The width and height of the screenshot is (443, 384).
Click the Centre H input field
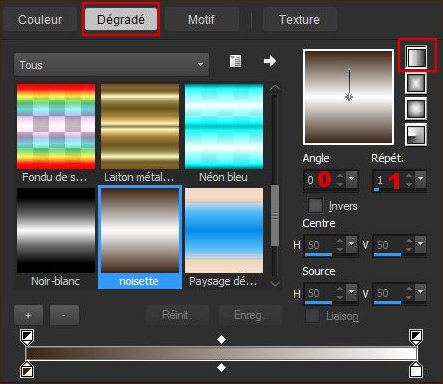point(319,245)
